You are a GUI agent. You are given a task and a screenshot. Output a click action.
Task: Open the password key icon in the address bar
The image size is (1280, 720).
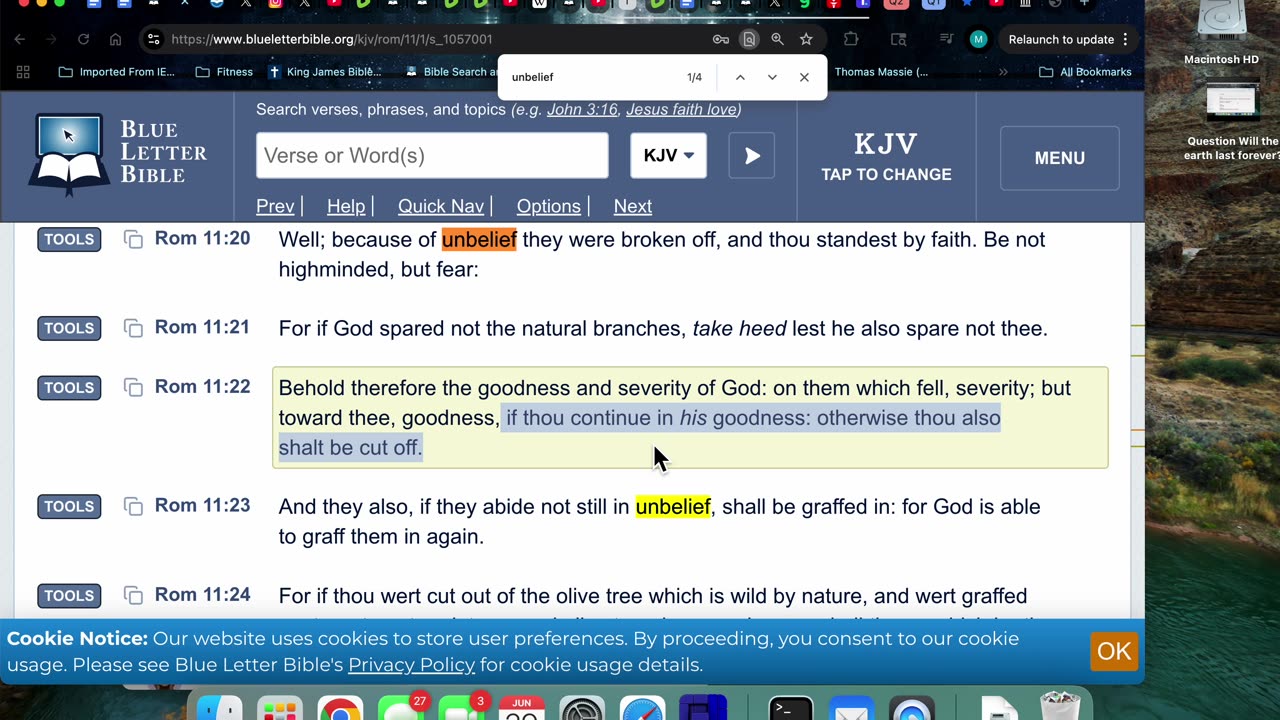point(720,39)
